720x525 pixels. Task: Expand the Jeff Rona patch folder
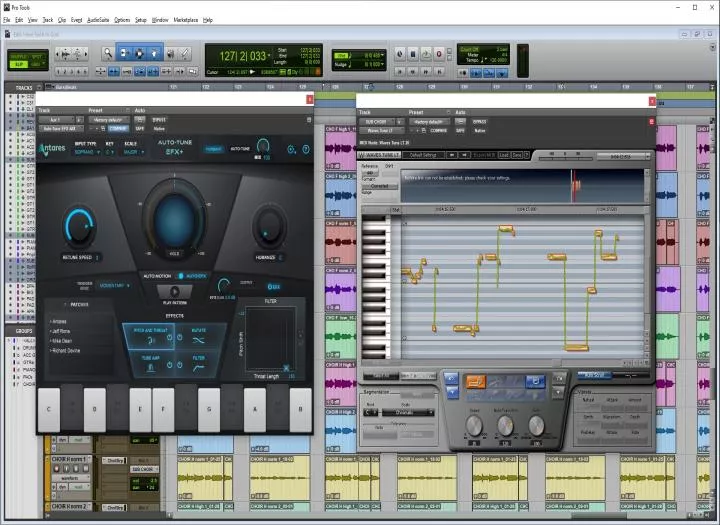[61, 331]
